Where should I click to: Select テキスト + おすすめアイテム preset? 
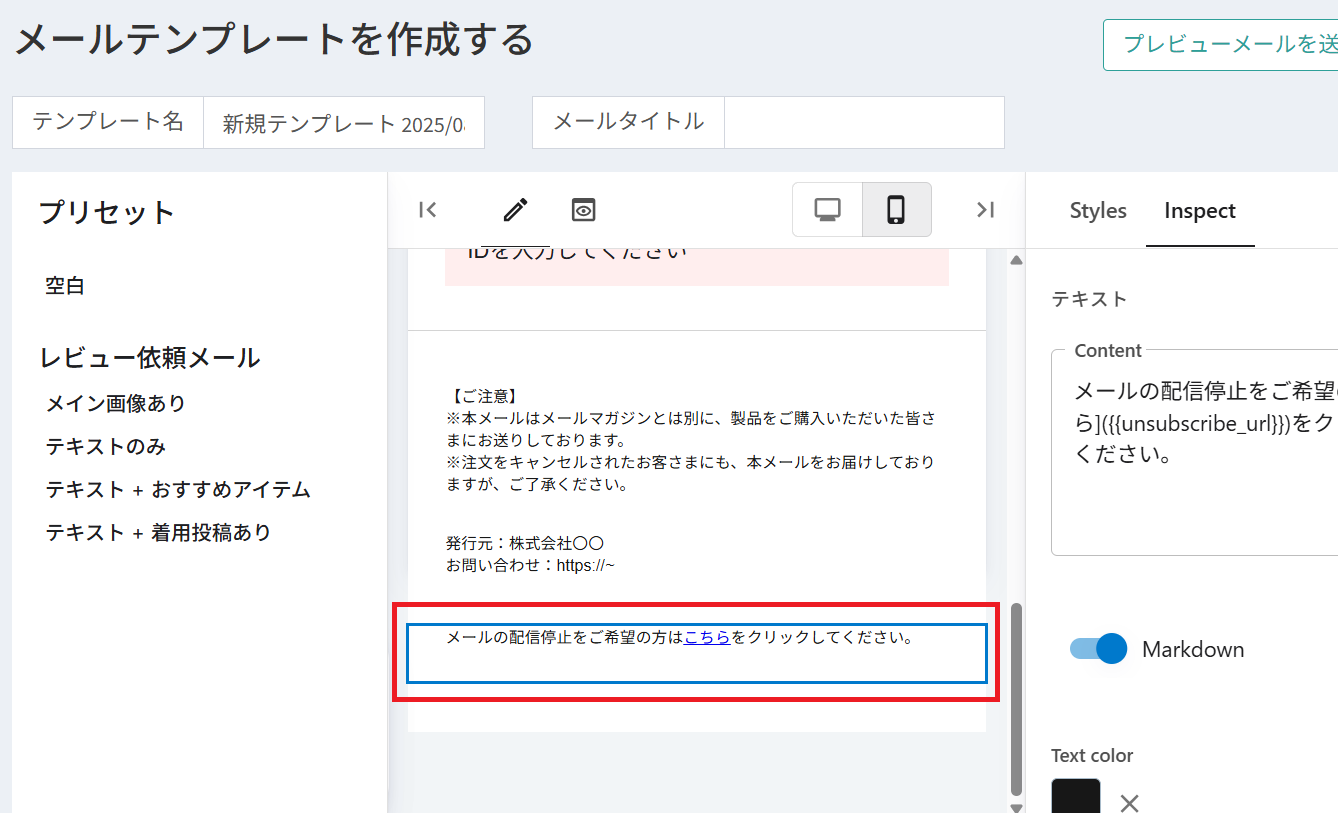178,489
